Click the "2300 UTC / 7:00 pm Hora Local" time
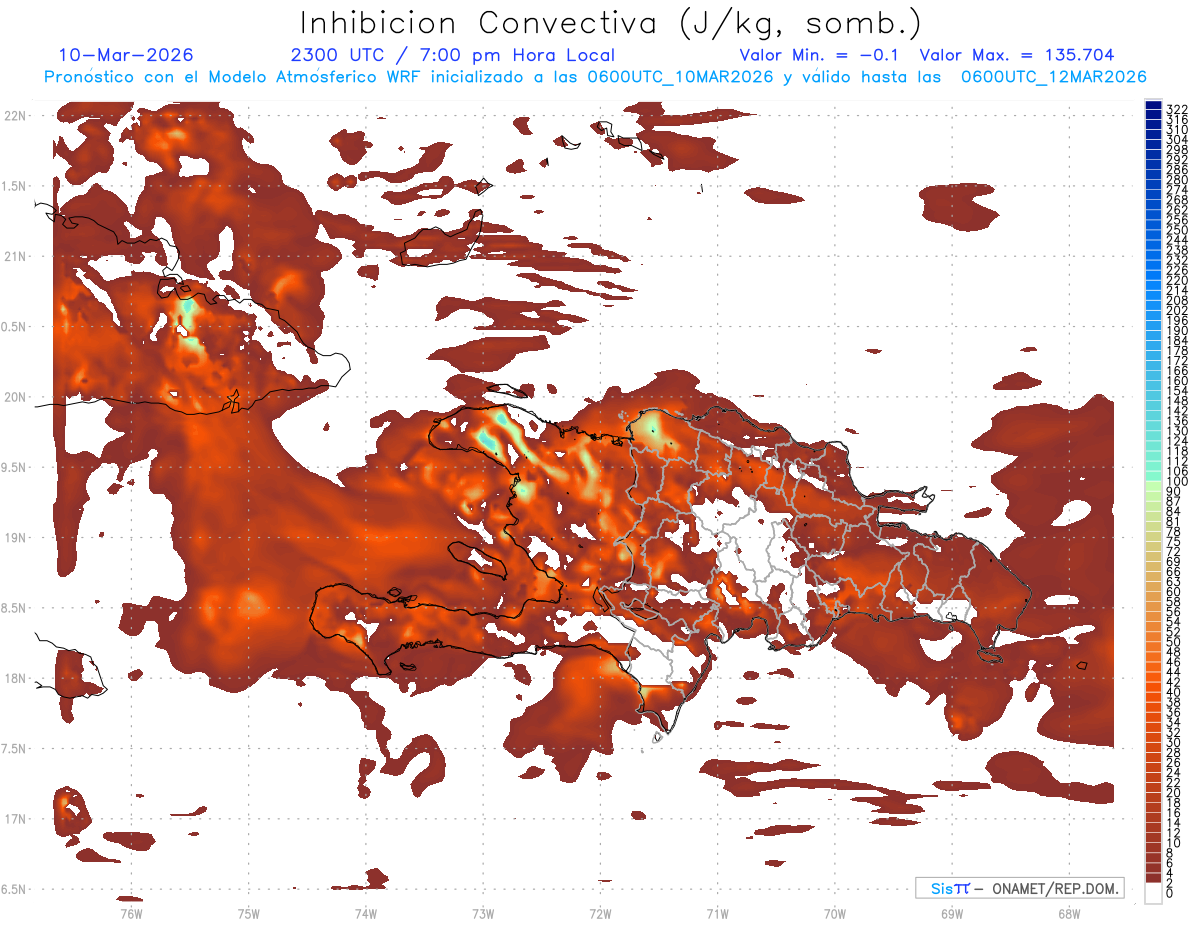1200x927 pixels. [452, 56]
